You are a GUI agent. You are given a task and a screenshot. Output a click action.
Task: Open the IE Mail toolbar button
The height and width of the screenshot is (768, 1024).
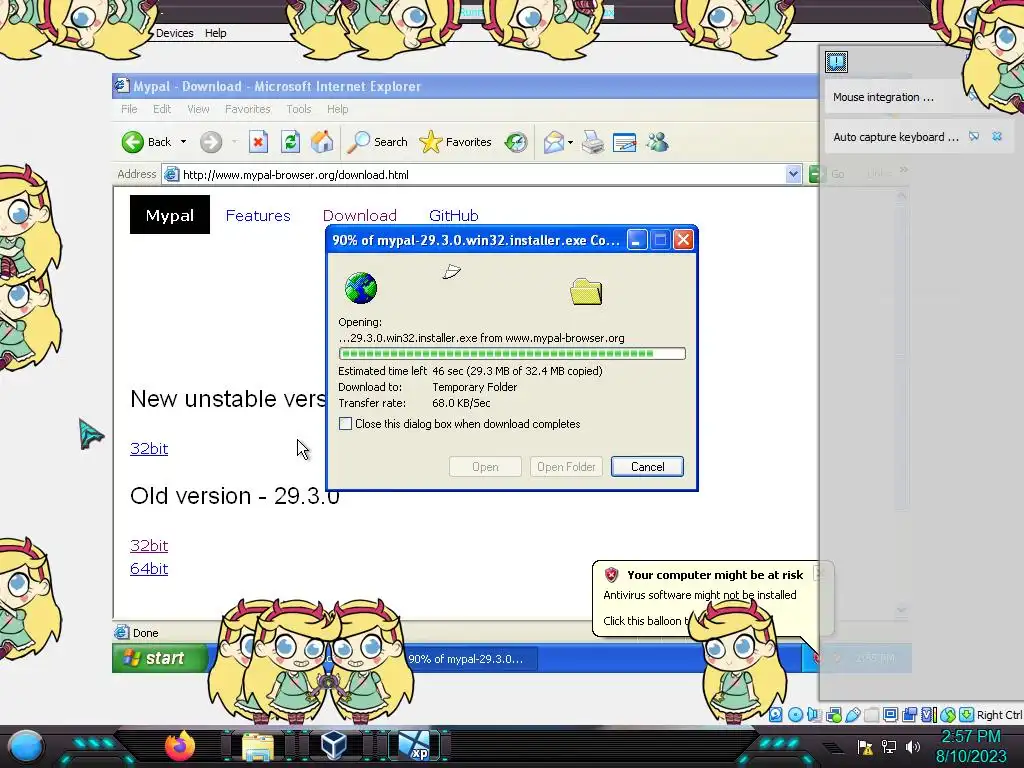point(553,142)
